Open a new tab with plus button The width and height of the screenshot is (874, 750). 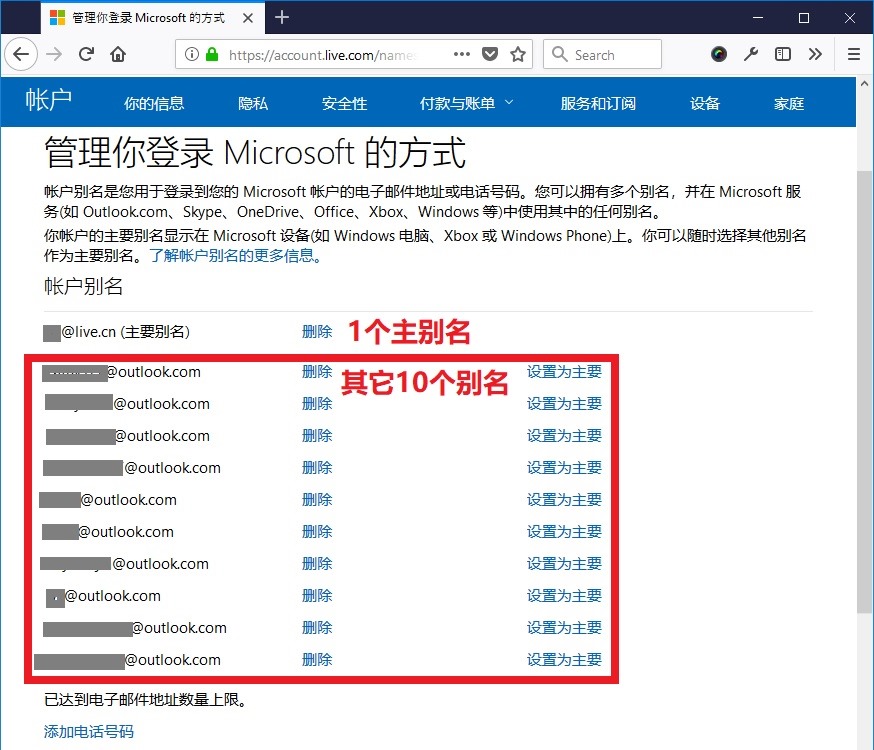coord(282,17)
